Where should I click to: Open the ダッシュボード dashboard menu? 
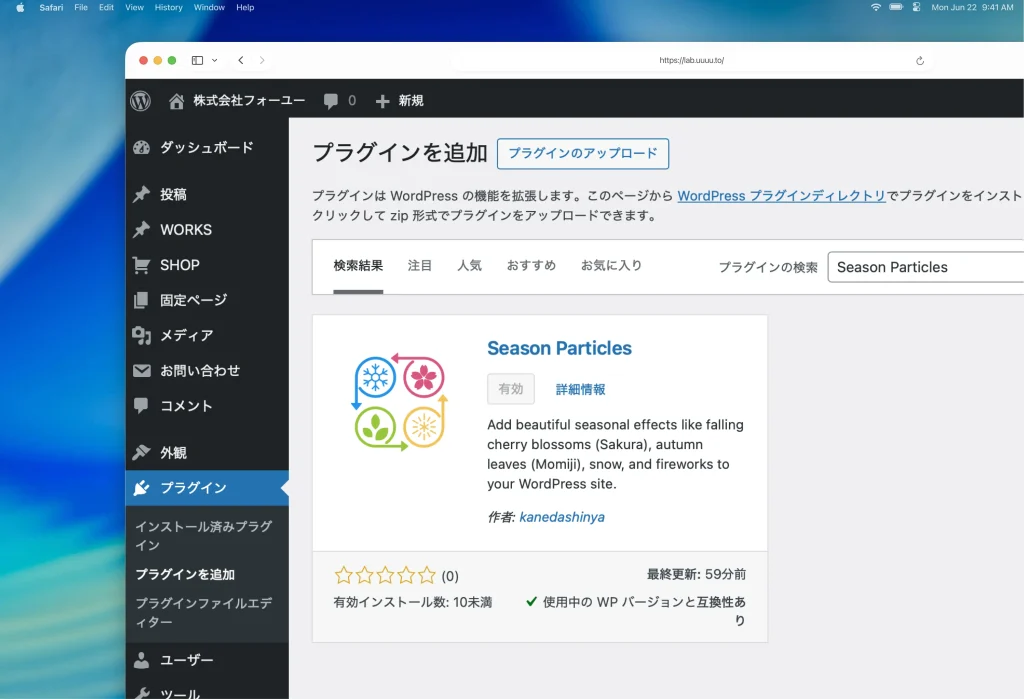[206, 147]
